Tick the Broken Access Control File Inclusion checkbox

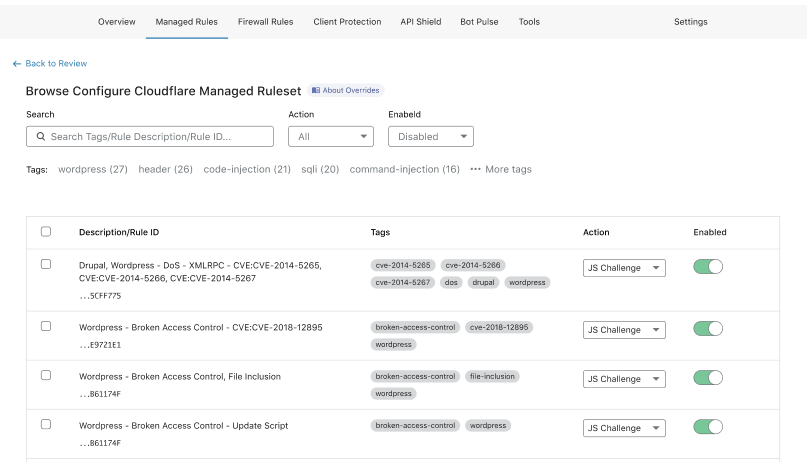tap(46, 375)
